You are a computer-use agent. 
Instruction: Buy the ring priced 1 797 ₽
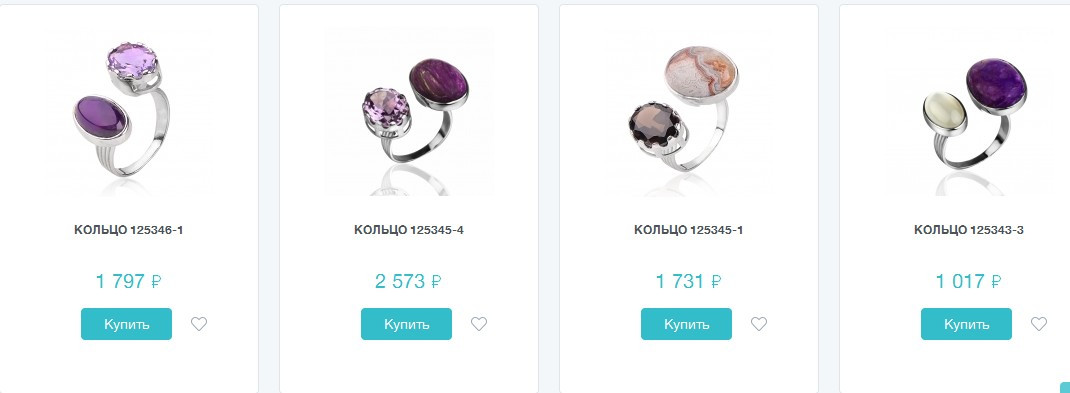(x=126, y=324)
